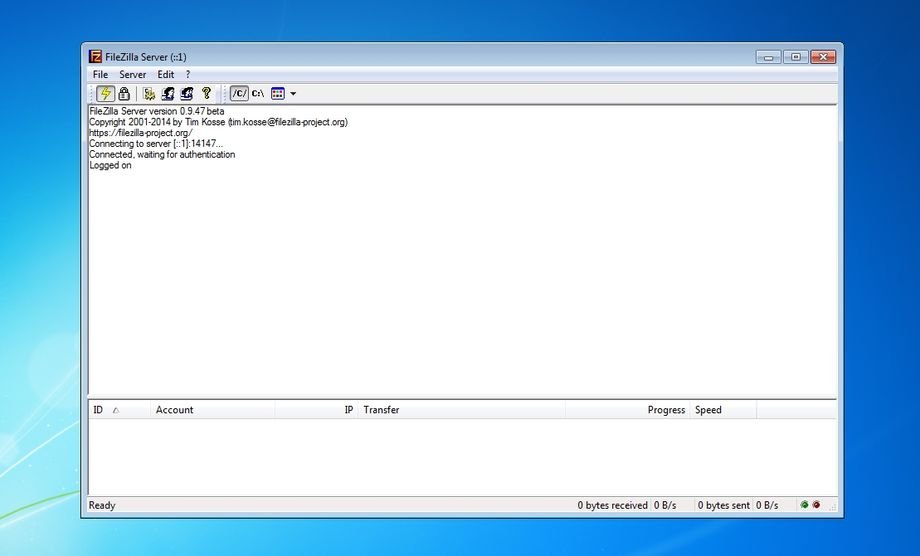Expand the sorting dropdown arrow in toolbar
Screen dimensions: 920x556
293,93
